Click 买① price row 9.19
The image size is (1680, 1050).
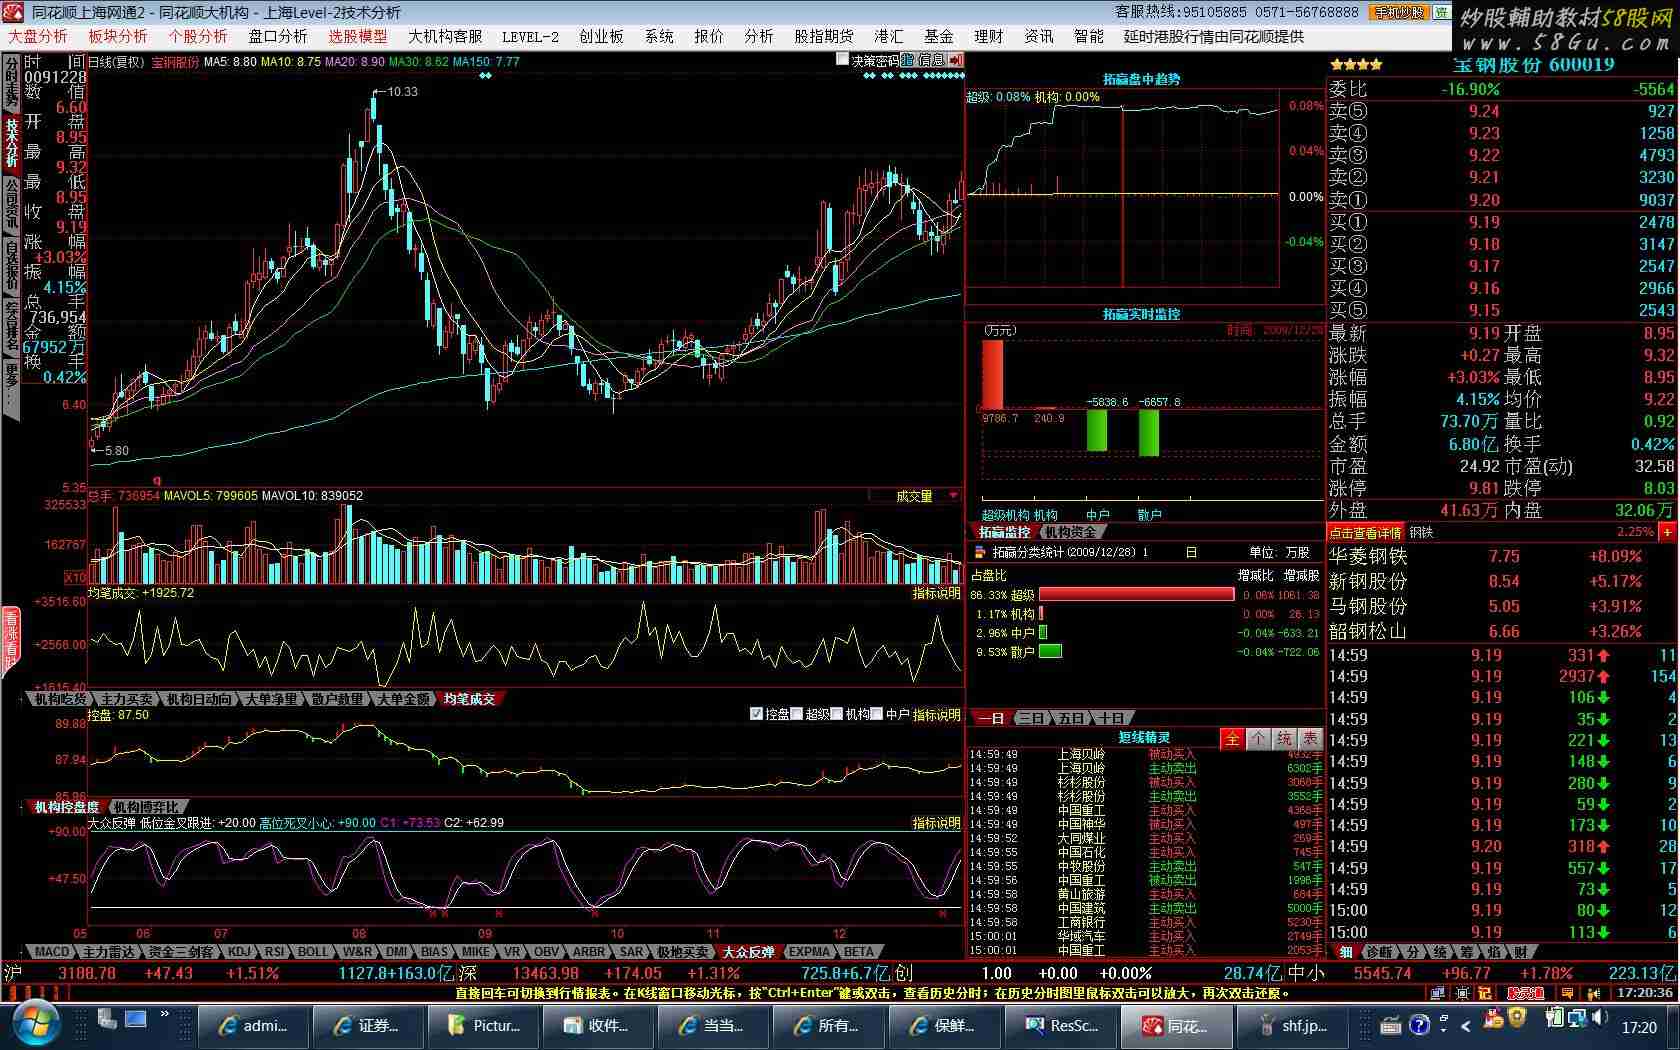1502,222
